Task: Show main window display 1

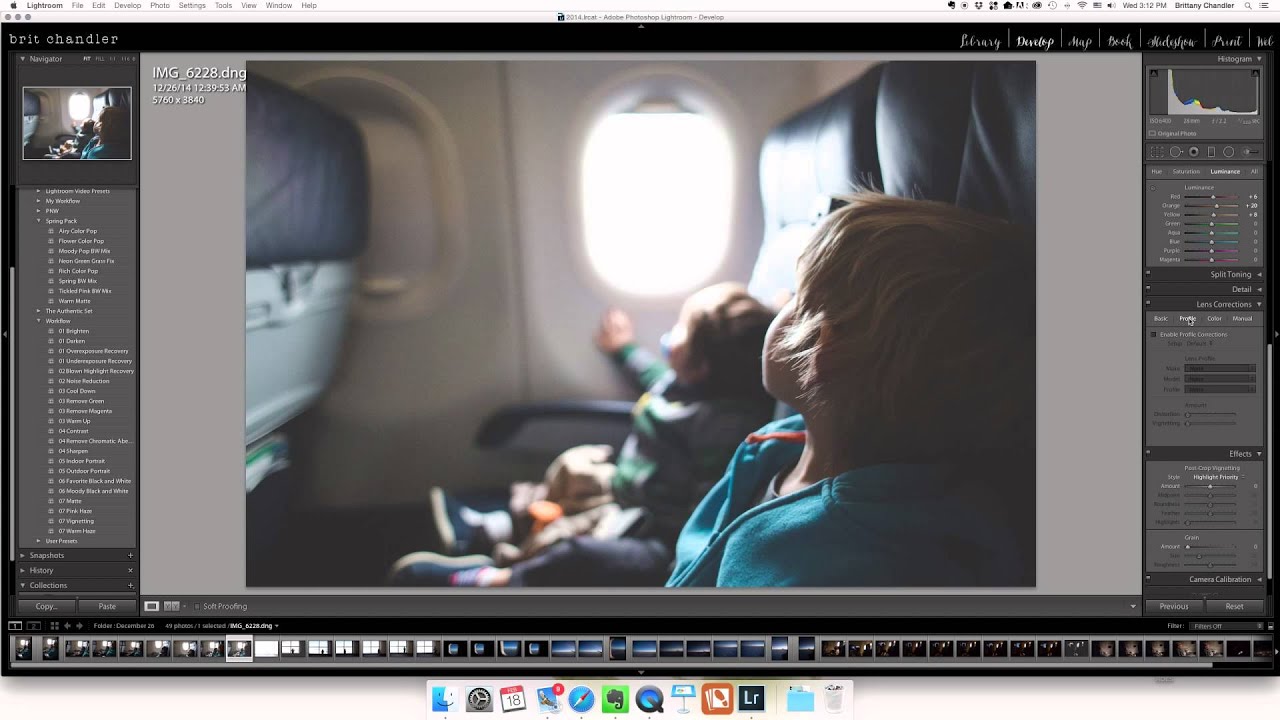Action: pos(15,626)
